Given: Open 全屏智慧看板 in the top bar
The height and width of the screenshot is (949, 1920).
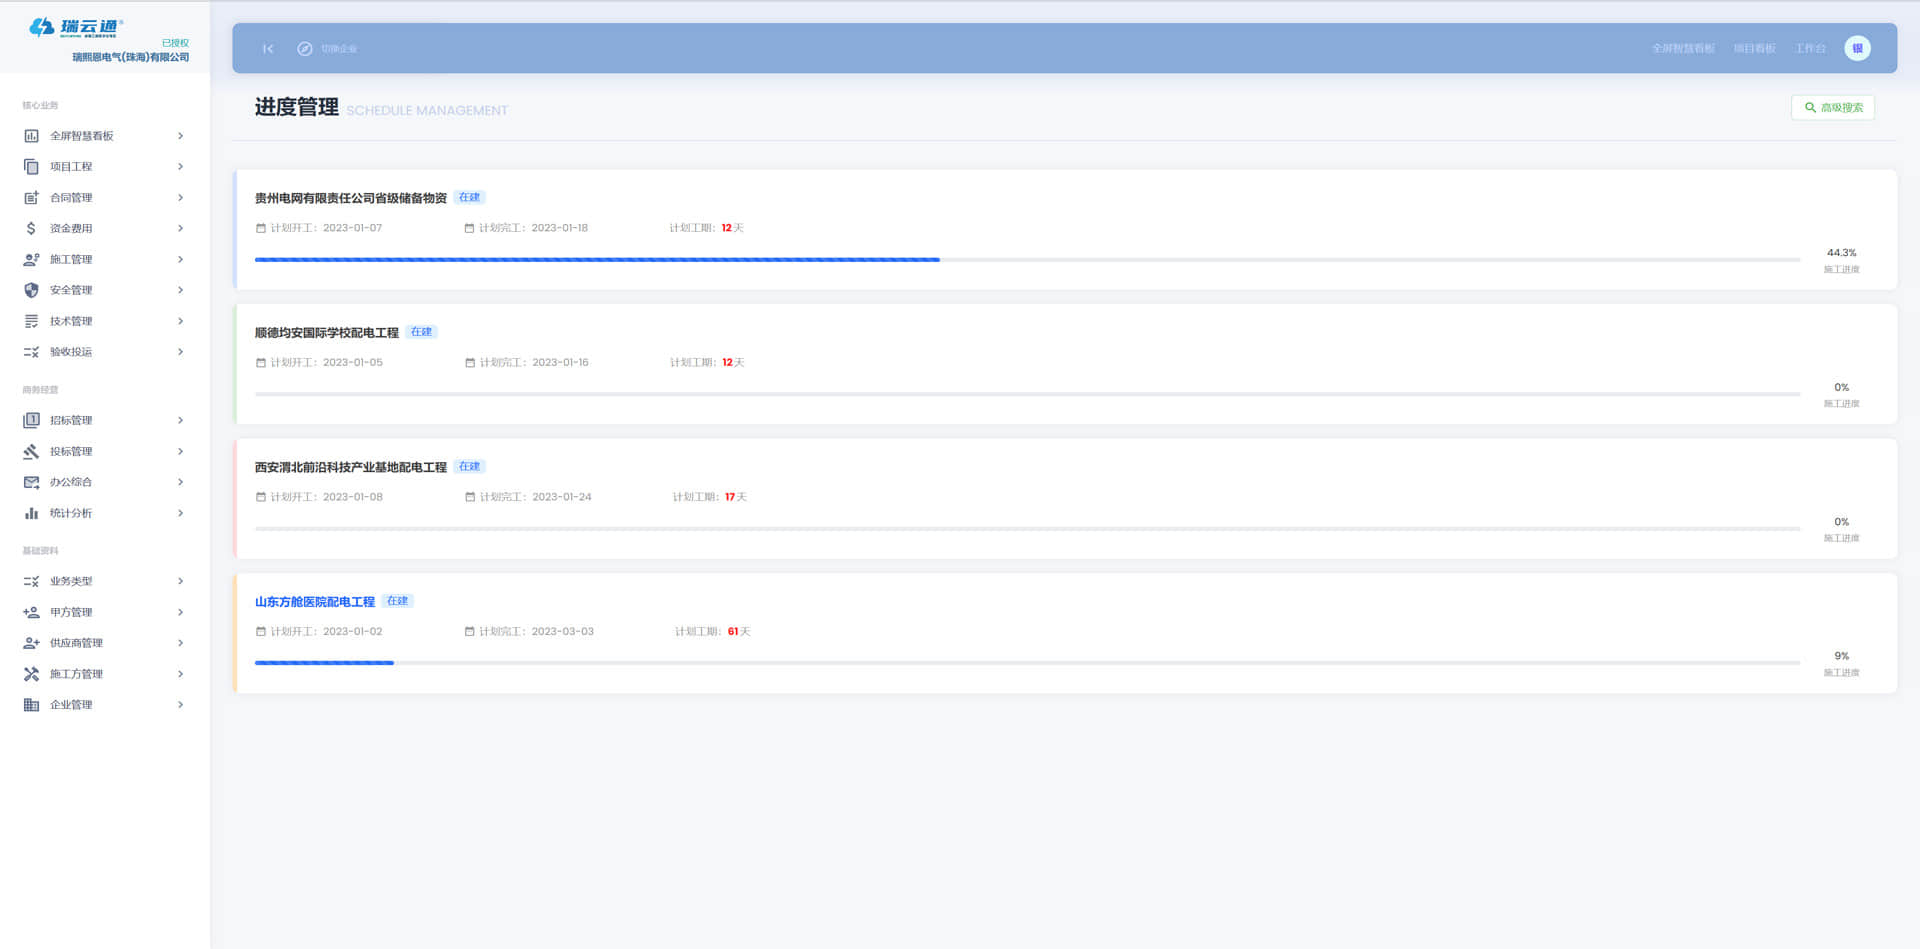Looking at the screenshot, I should [x=1682, y=49].
